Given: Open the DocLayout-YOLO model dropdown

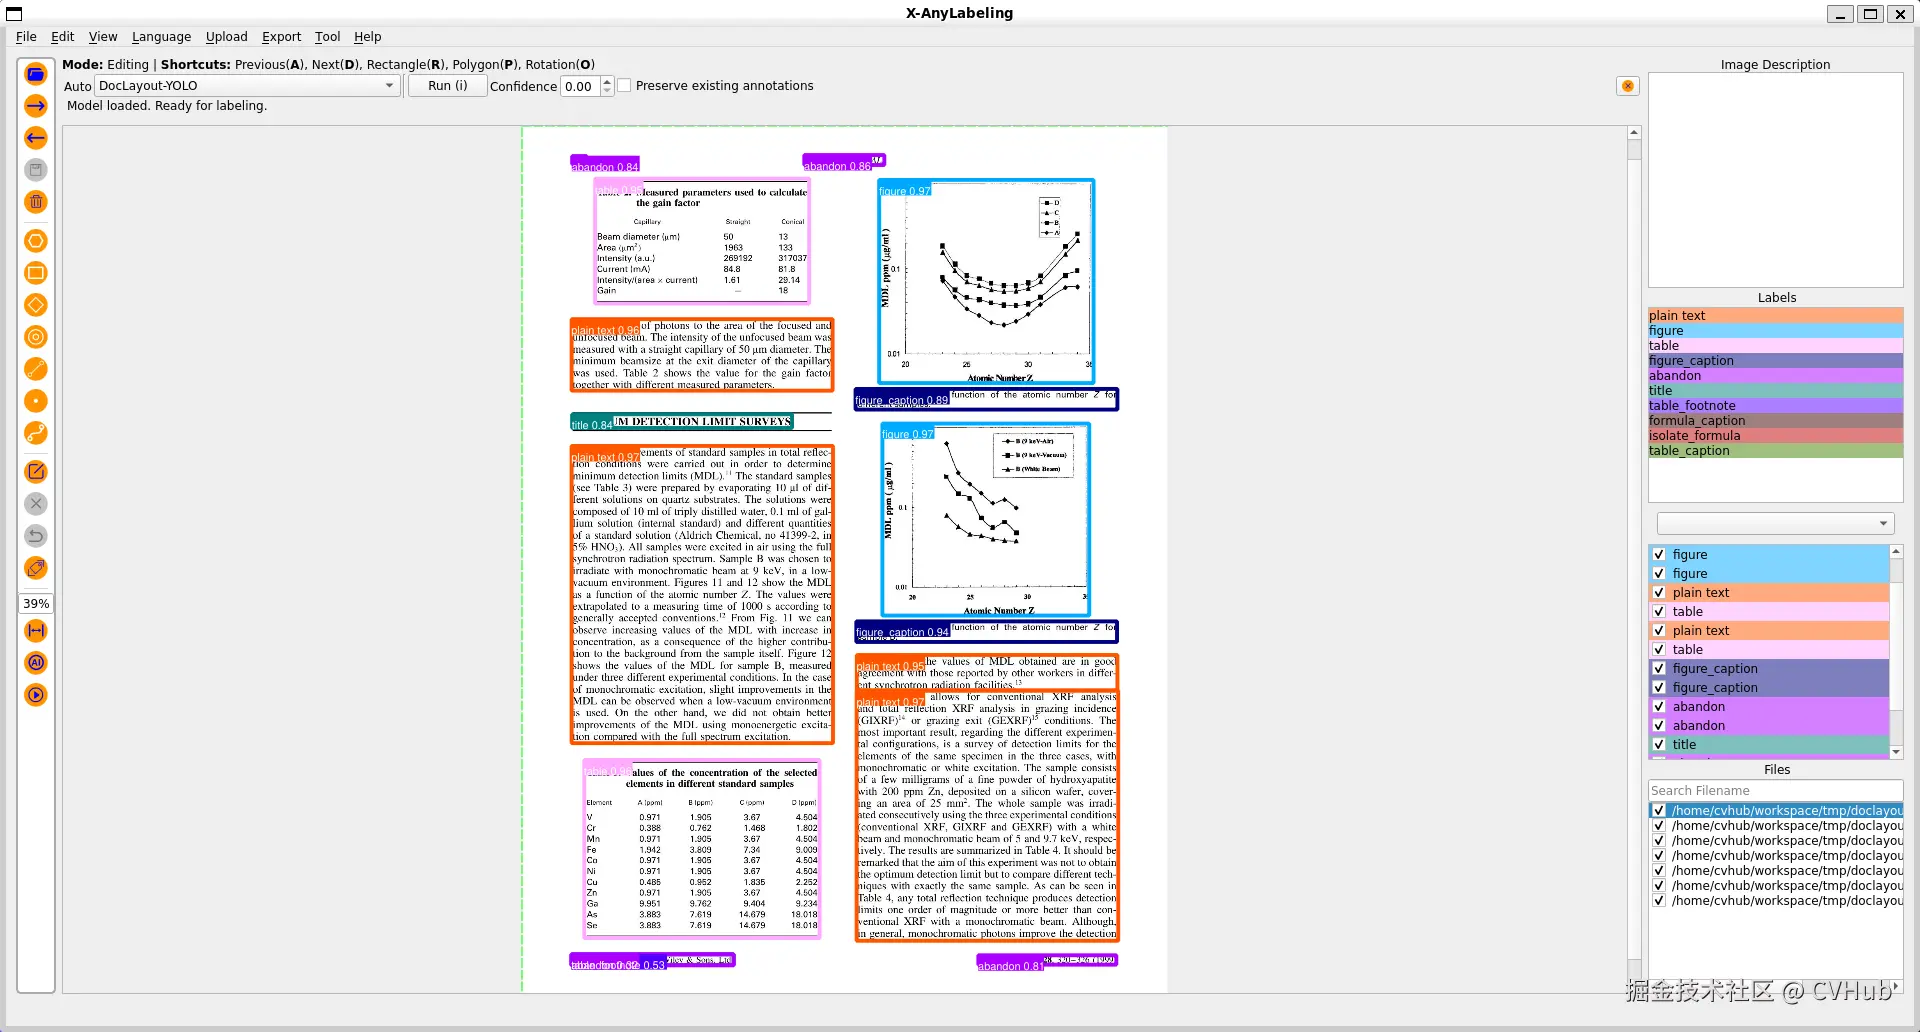Looking at the screenshot, I should [248, 86].
